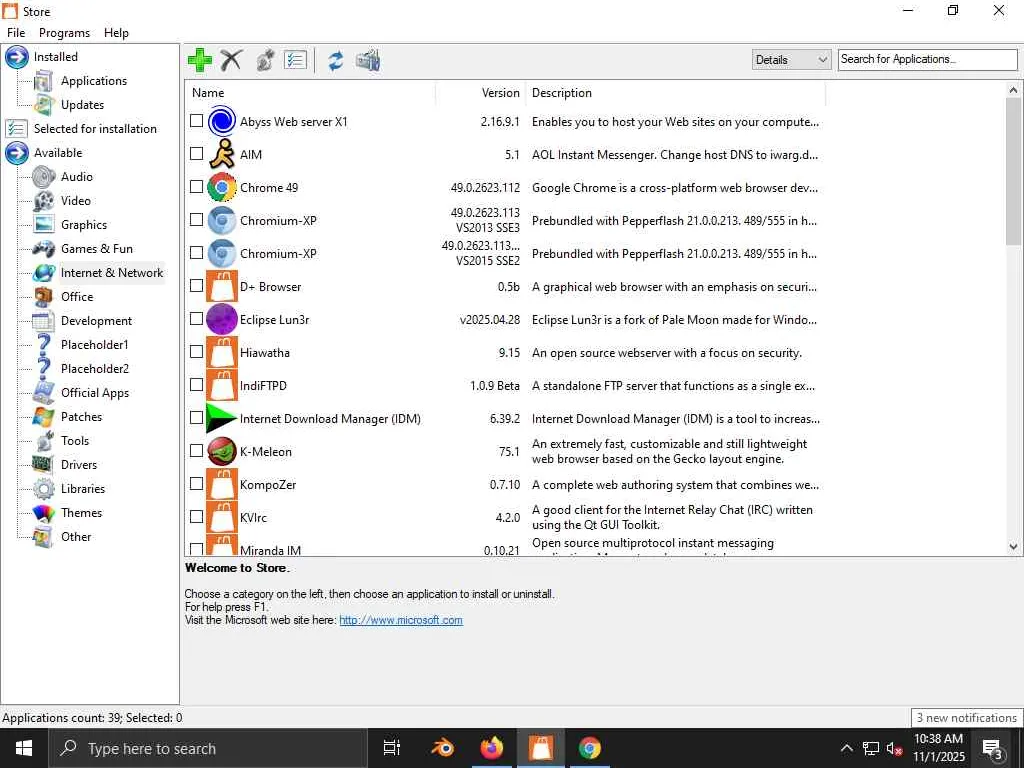Click the application list vertical scrollbar thumb
This screenshot has width=1024, height=768.
(x=1013, y=171)
